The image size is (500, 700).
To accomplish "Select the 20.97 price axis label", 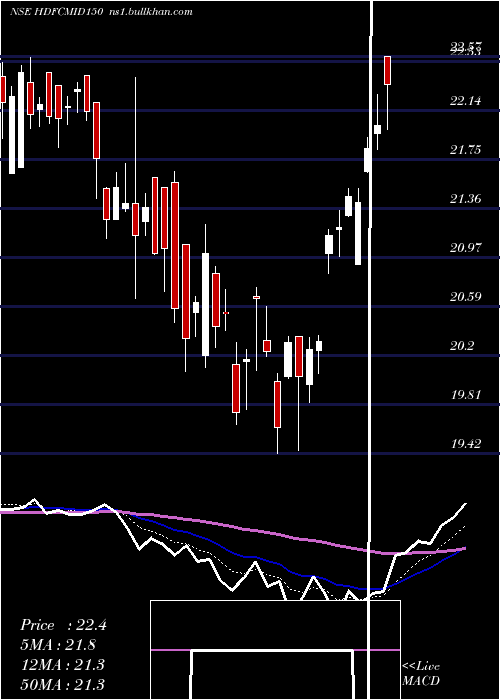I will pos(466,248).
